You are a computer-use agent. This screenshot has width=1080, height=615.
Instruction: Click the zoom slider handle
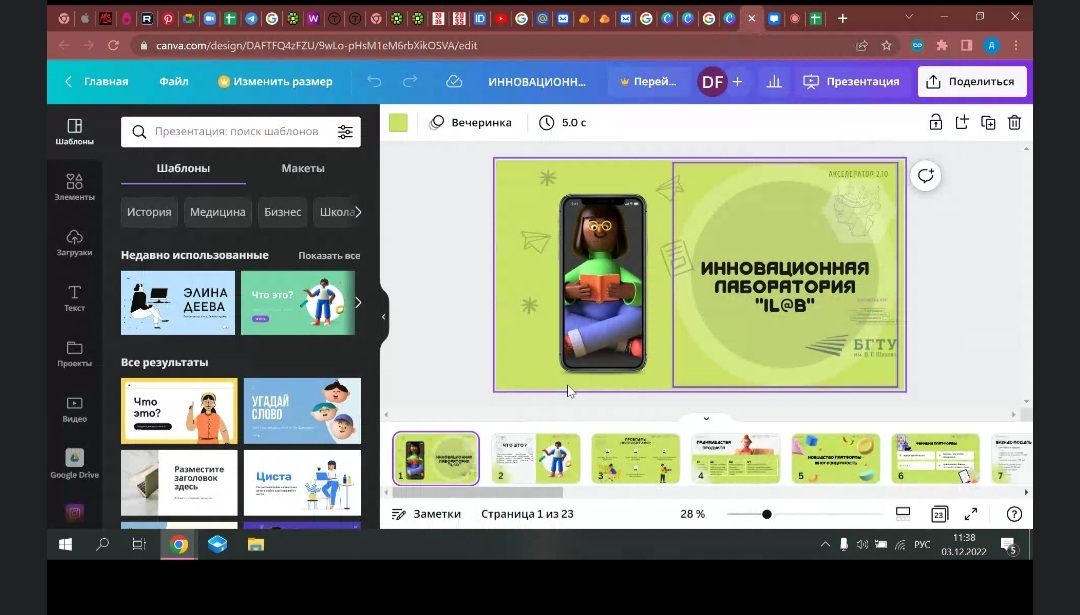767,514
